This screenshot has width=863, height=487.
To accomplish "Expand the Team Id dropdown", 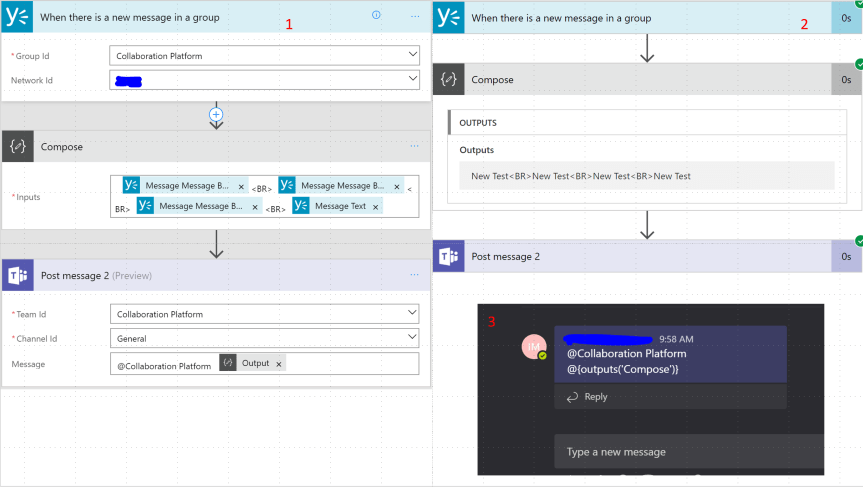I will pyautogui.click(x=413, y=314).
